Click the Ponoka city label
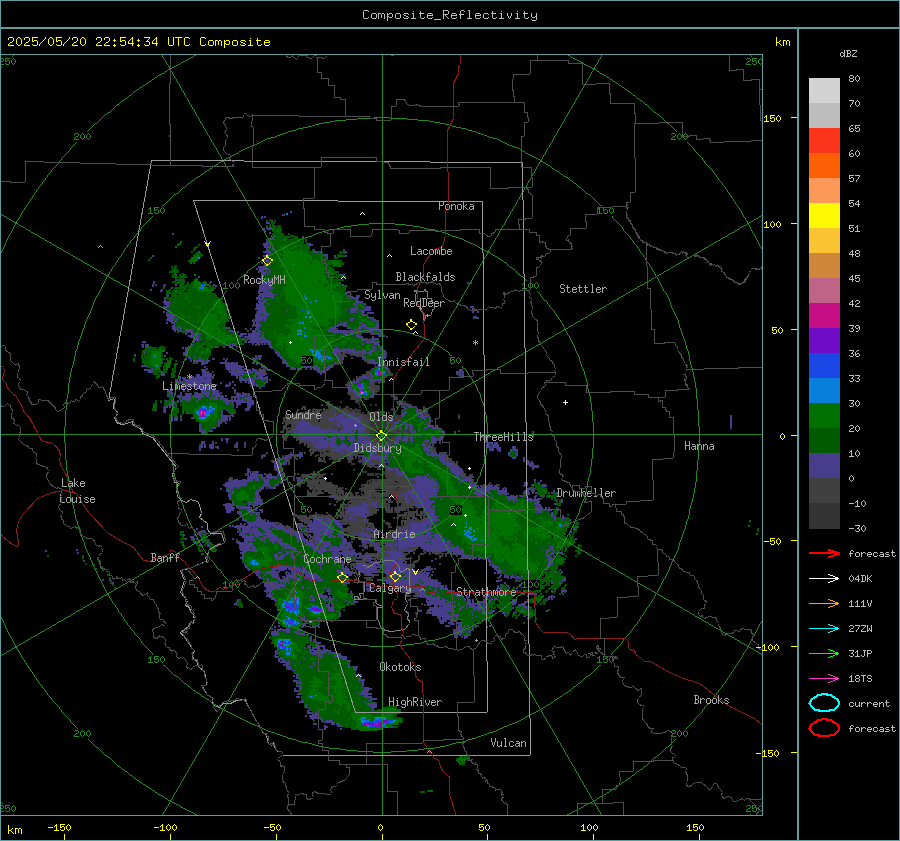900x841 pixels. coord(456,206)
